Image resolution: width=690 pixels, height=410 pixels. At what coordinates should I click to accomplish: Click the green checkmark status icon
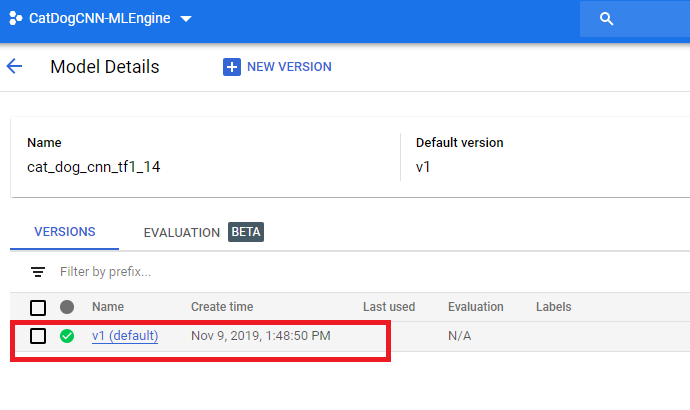pyautogui.click(x=67, y=336)
